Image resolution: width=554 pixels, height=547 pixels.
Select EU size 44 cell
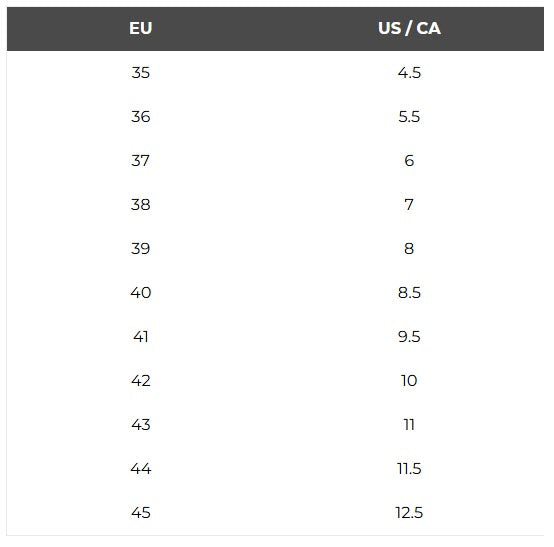(141, 469)
